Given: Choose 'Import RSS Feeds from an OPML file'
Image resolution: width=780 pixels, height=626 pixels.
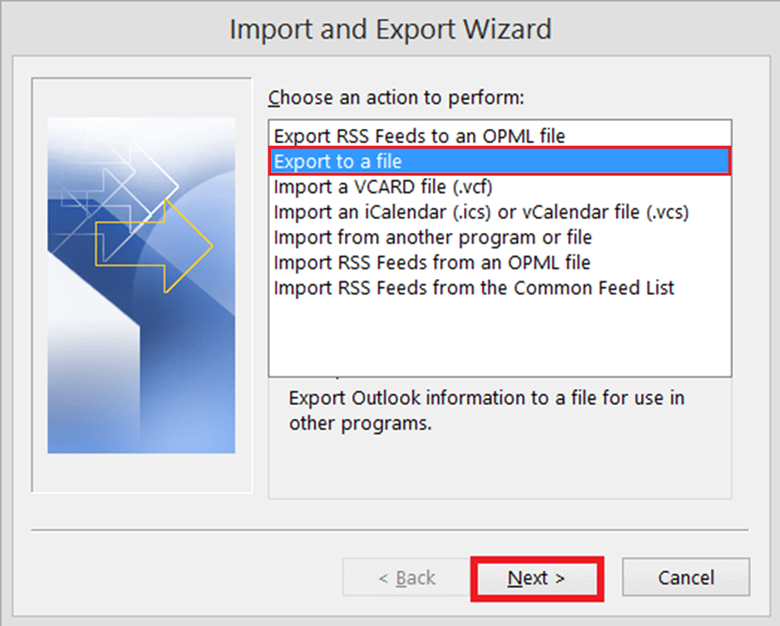Looking at the screenshot, I should tap(499, 263).
